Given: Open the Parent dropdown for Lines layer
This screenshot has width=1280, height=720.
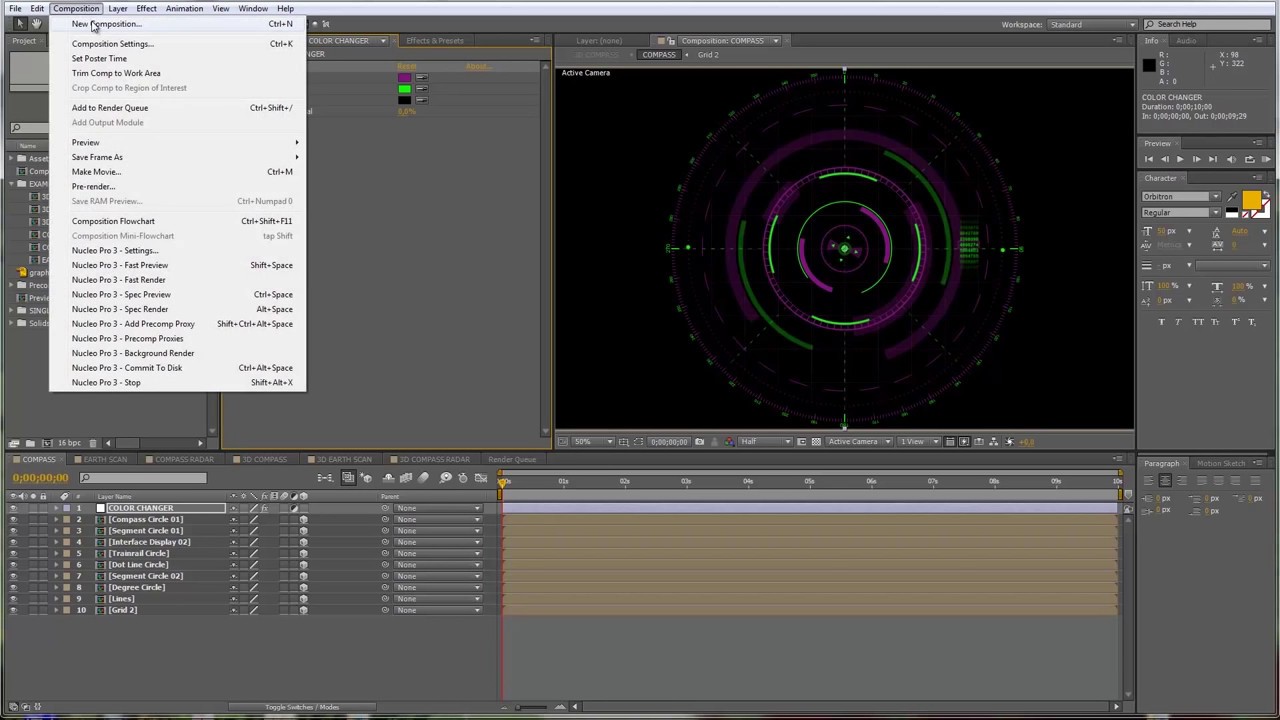Looking at the screenshot, I should (x=438, y=599).
